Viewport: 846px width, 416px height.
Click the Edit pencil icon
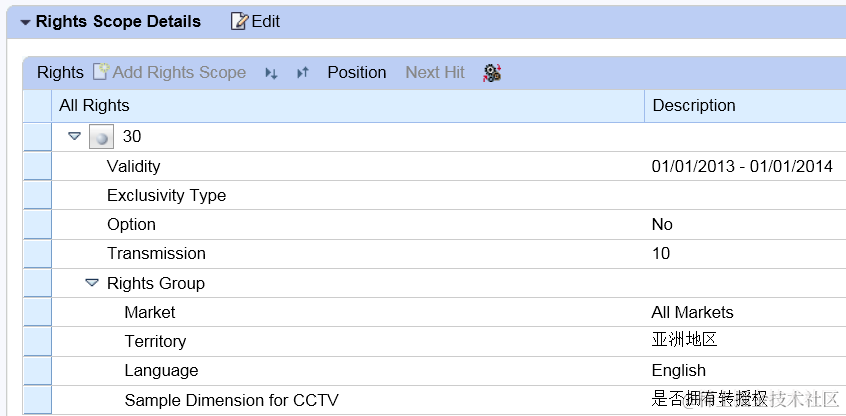point(239,21)
